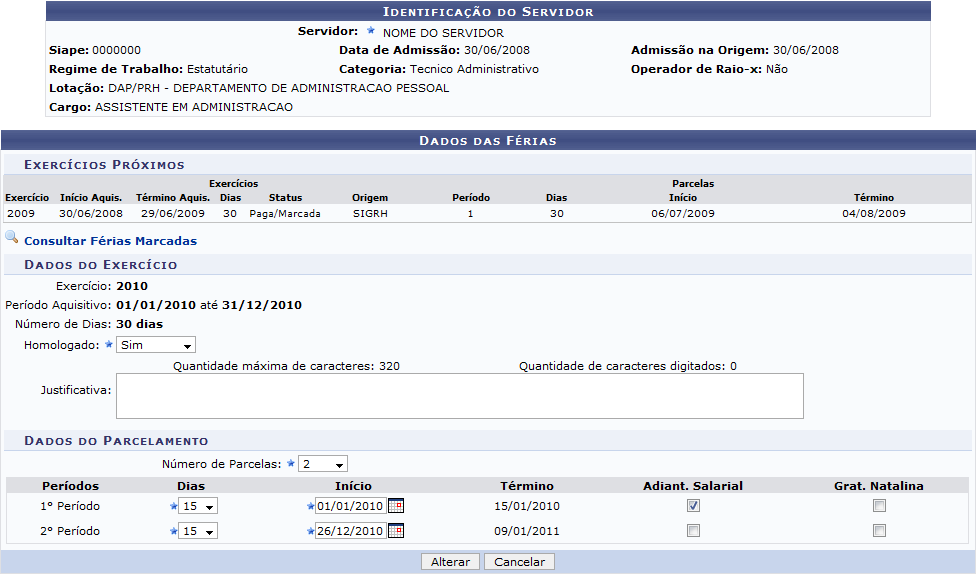
Task: Focus the Justificativa text area
Action: tap(459, 396)
